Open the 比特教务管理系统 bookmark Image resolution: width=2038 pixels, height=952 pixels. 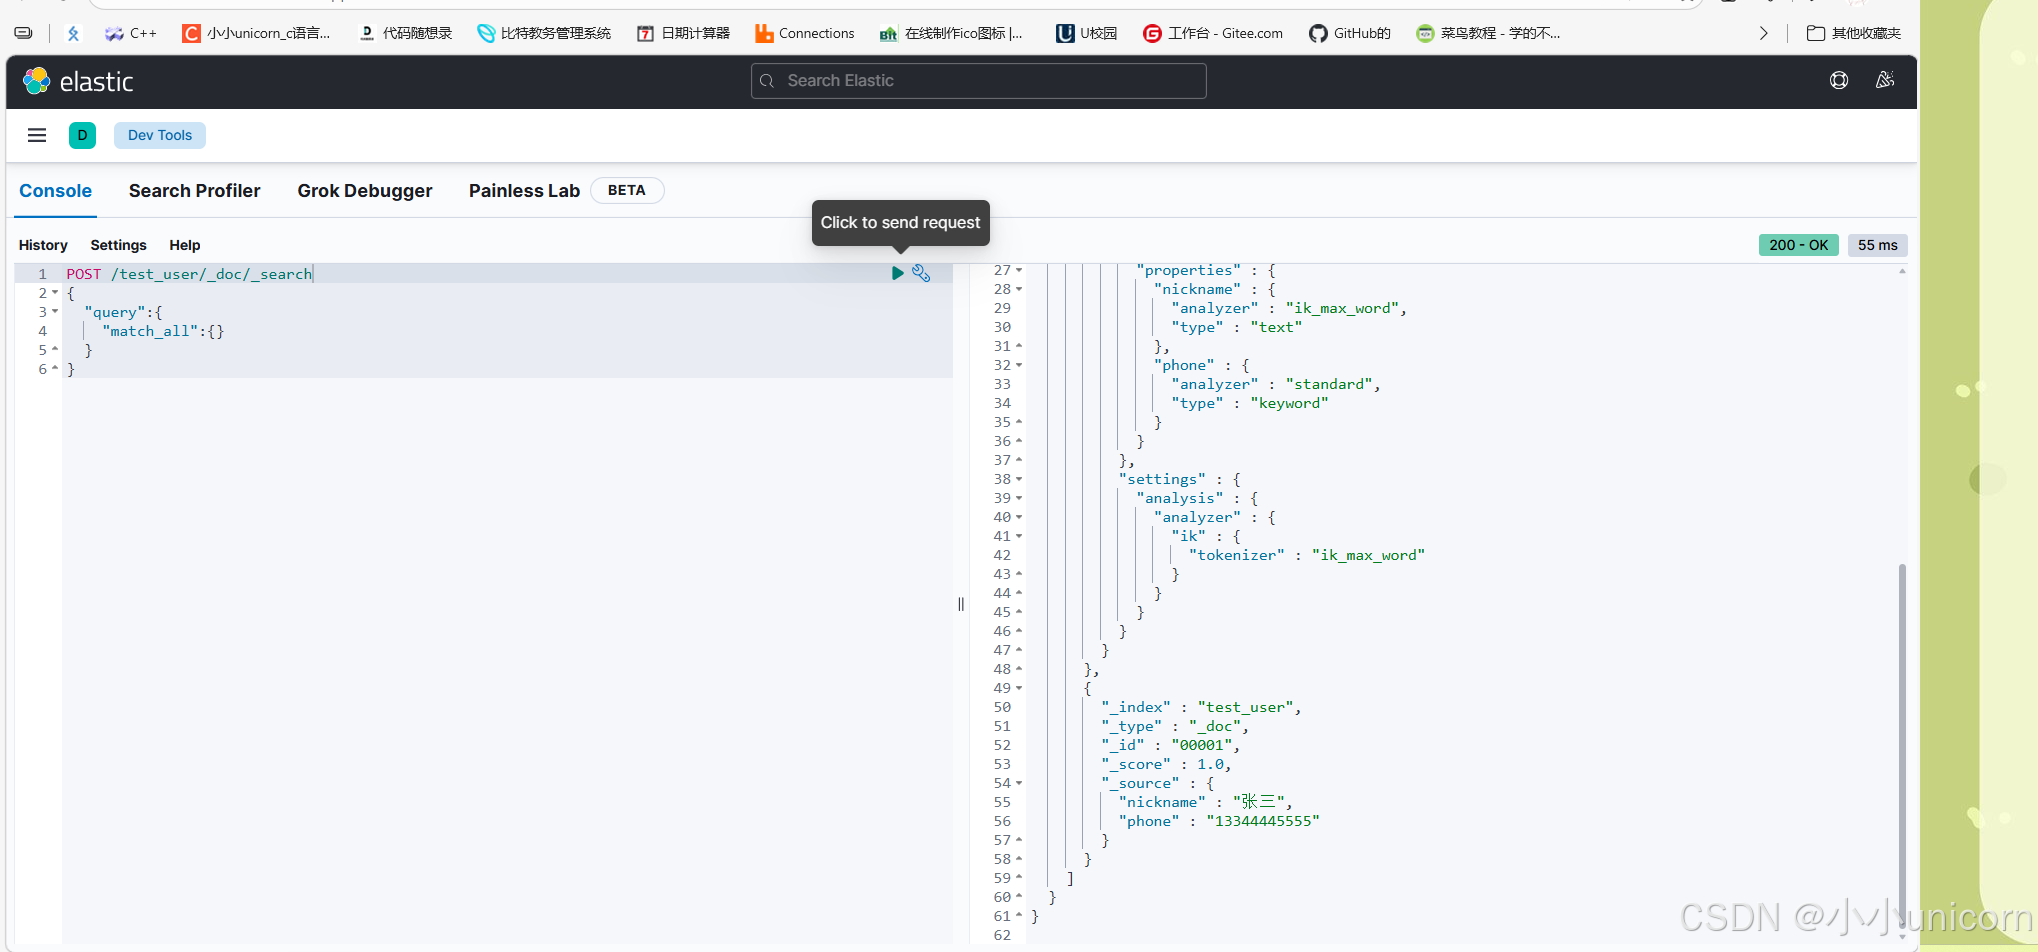544,33
